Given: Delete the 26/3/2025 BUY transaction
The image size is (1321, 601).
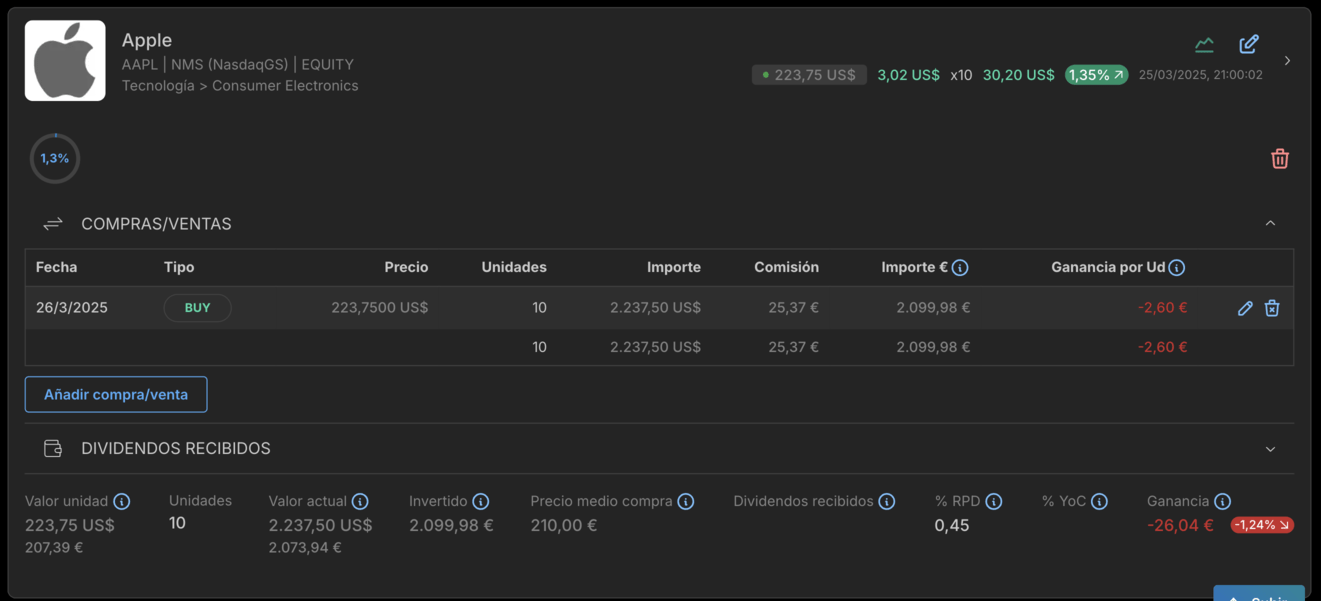Looking at the screenshot, I should (x=1272, y=308).
